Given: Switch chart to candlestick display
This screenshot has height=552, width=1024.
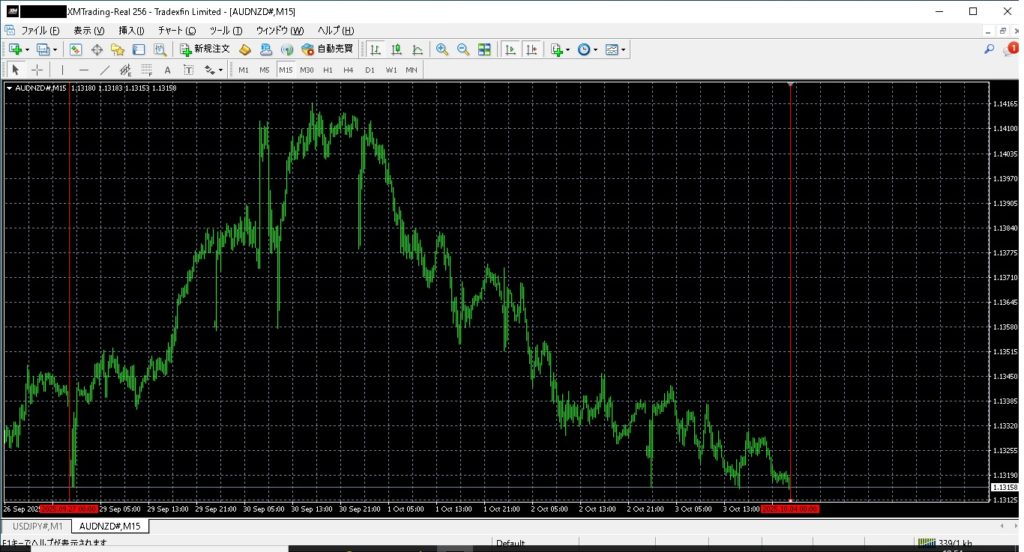Looking at the screenshot, I should pos(396,49).
